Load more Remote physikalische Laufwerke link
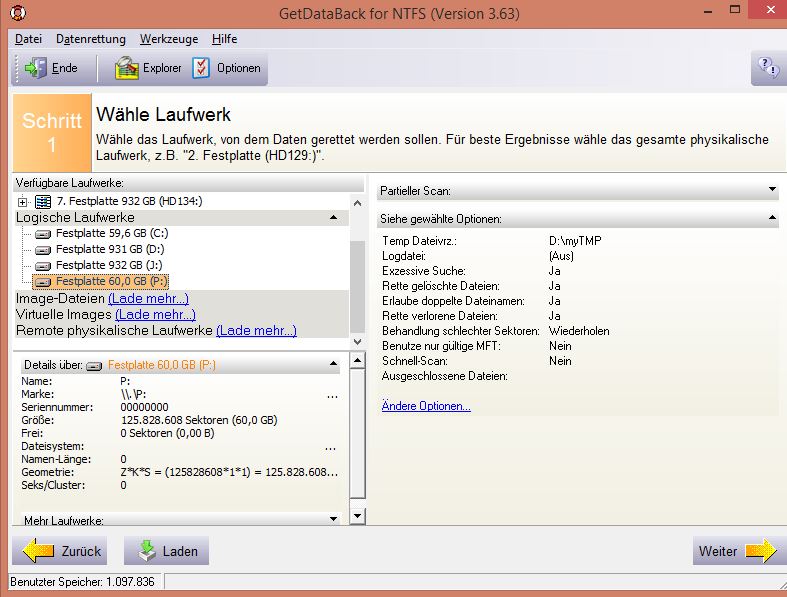This screenshot has width=787, height=597. coord(256,331)
